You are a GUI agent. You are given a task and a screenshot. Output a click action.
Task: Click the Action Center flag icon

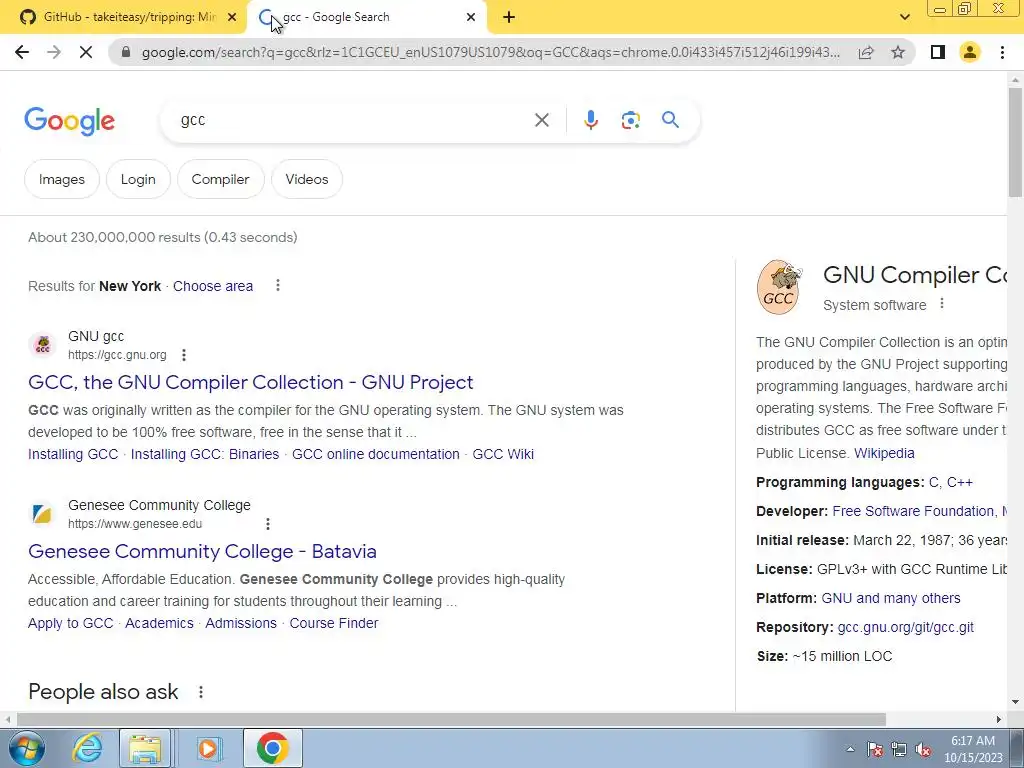875,750
